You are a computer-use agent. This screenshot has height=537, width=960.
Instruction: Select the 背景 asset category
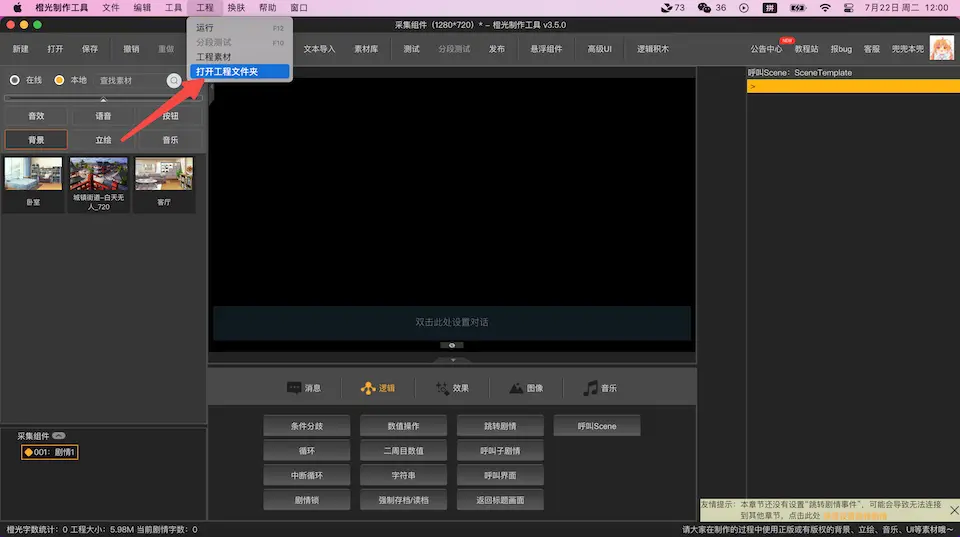[36, 140]
